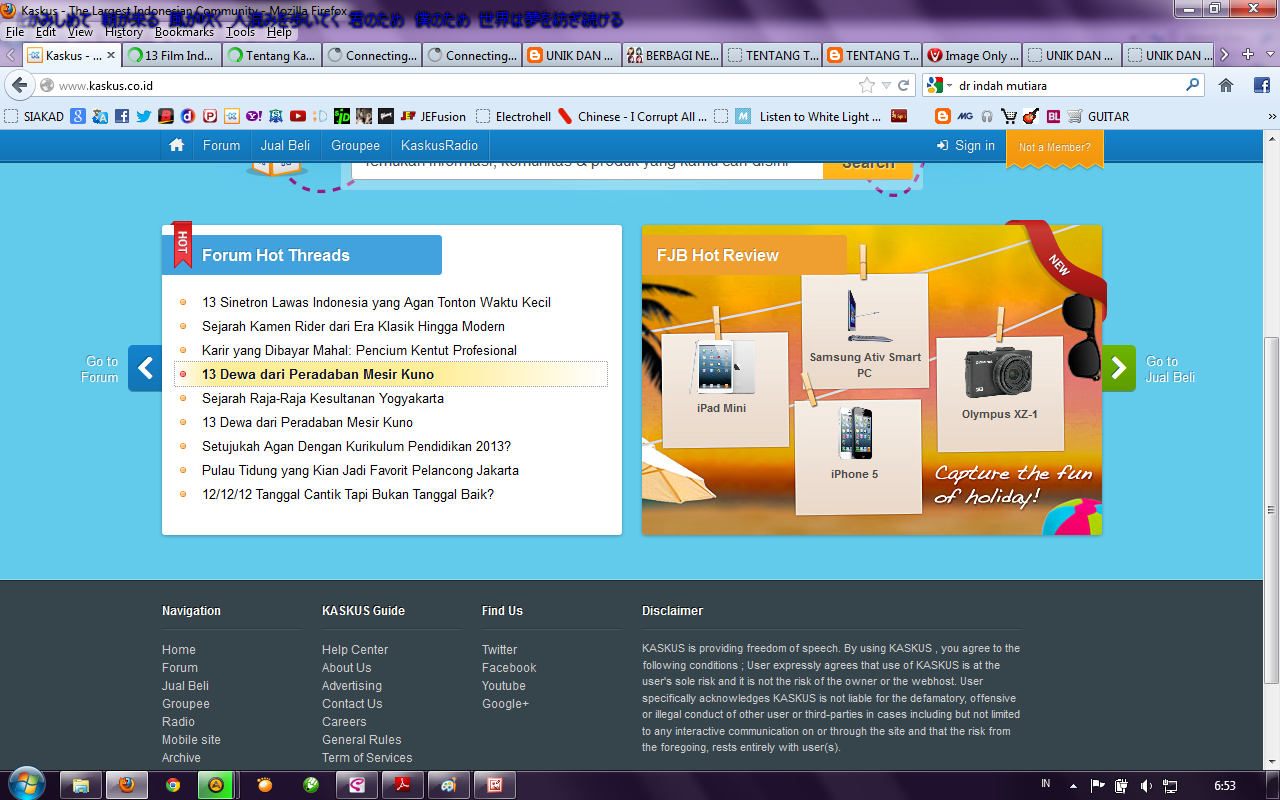Open thread Pulau Tidung yang Kian Jadi Favorit
1280x800 pixels.
360,470
